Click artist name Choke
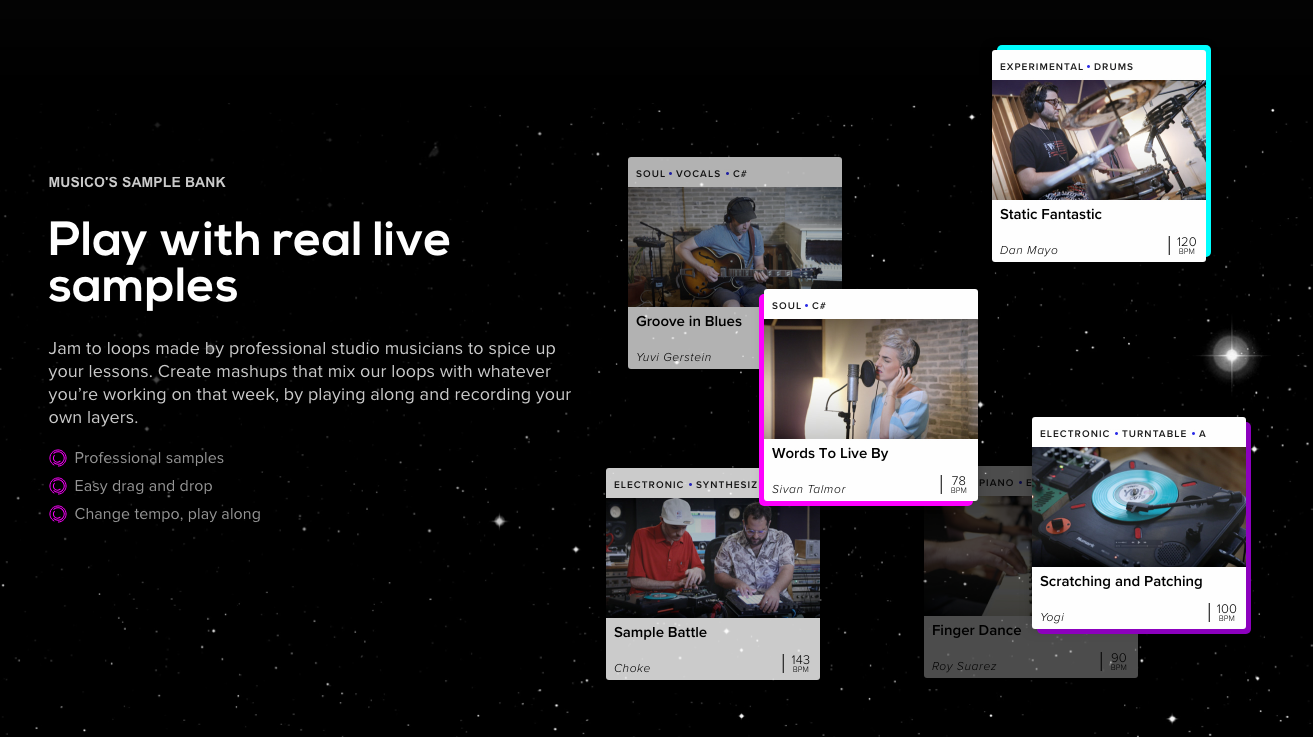 click(x=632, y=668)
